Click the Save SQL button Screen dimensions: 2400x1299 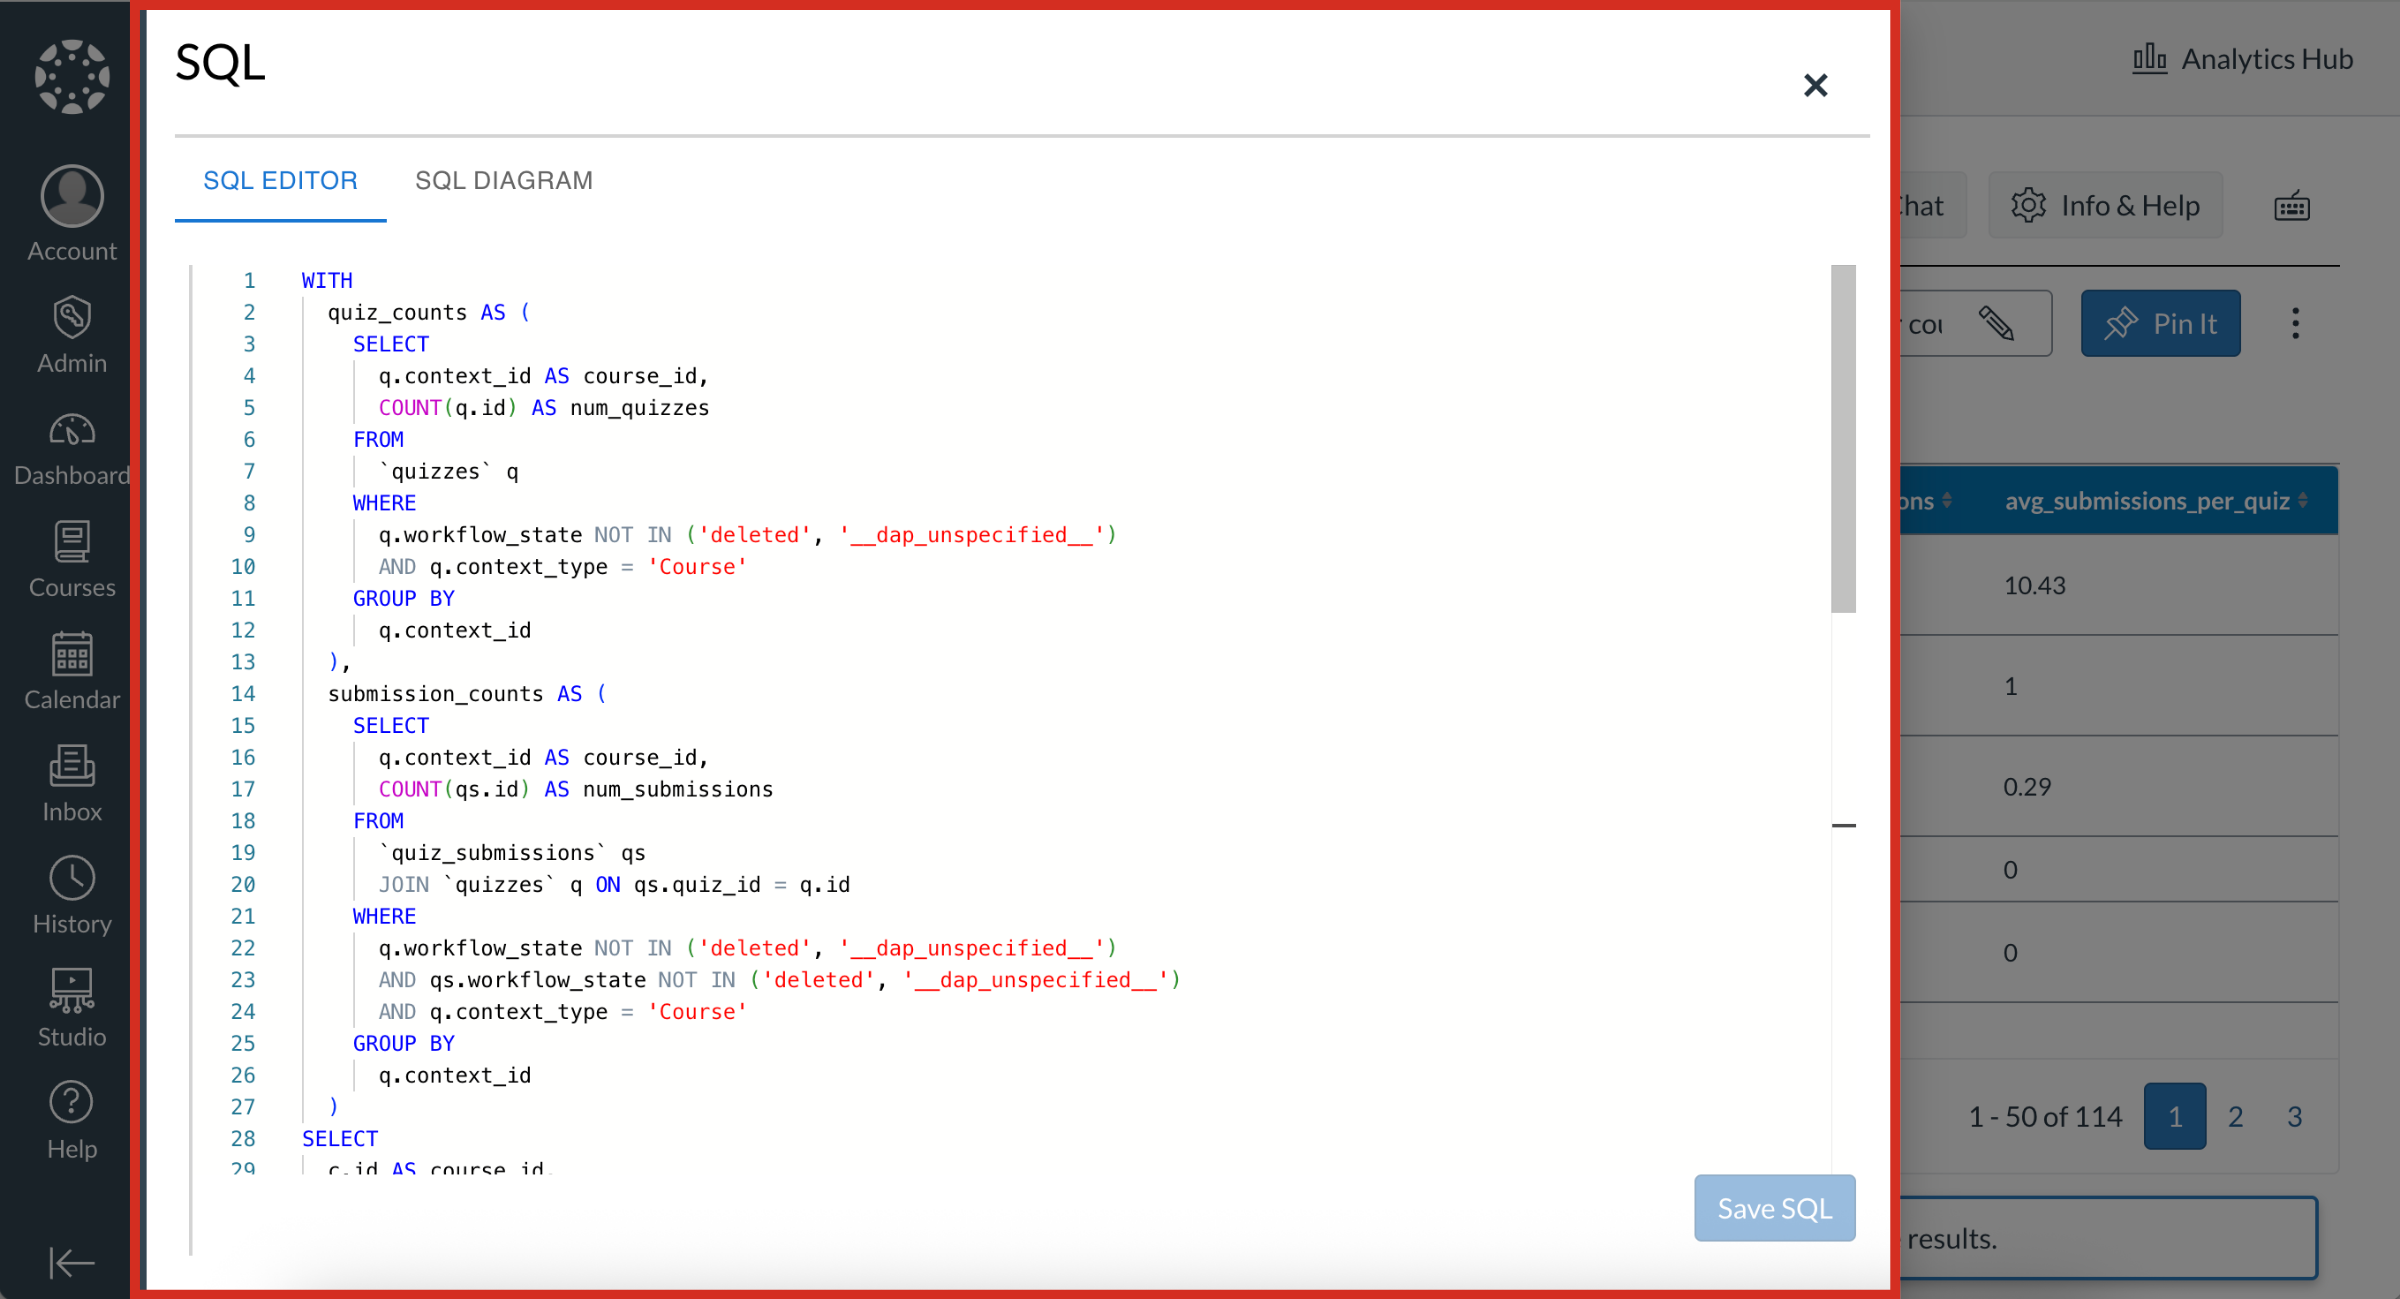[x=1774, y=1208]
